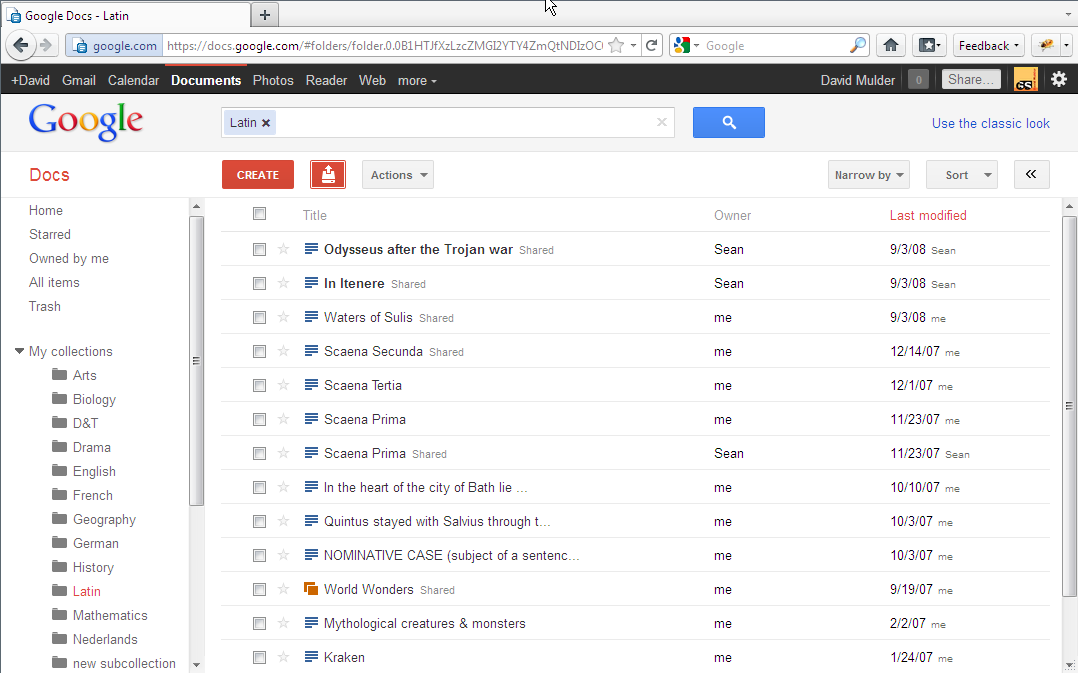Click the search magnifier in browser search bar
Viewport: 1078px width, 673px height.
coord(857,45)
